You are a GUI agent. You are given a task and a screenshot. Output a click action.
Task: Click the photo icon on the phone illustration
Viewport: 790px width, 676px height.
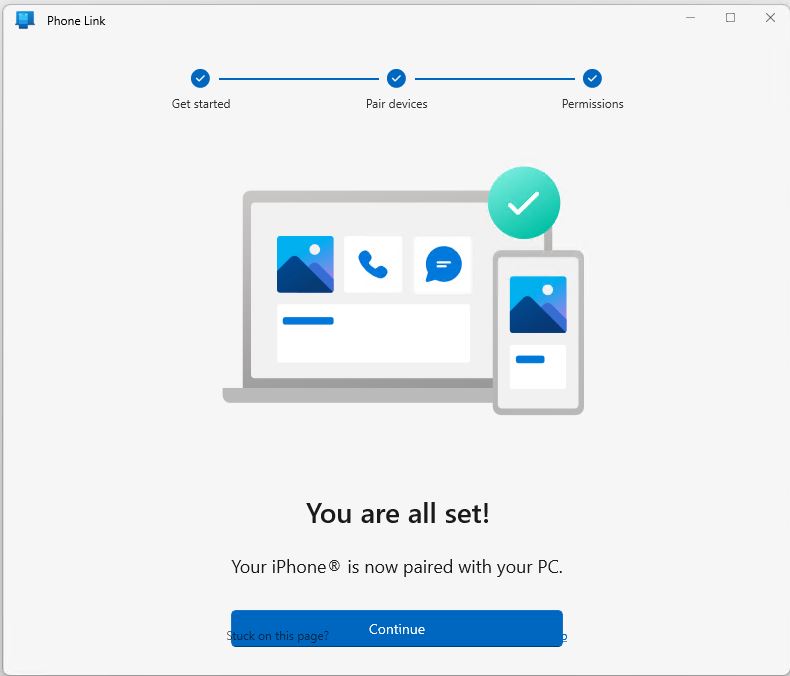point(538,305)
